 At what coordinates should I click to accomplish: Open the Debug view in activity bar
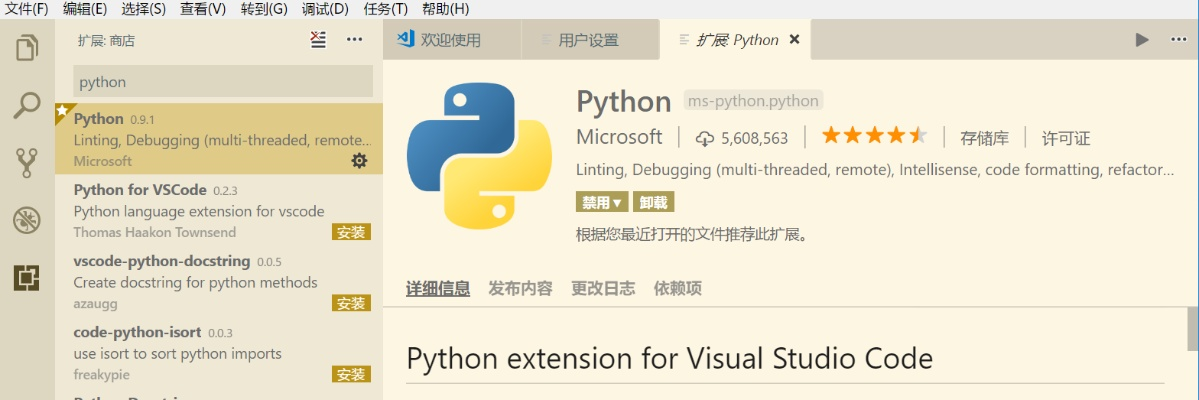click(x=27, y=220)
